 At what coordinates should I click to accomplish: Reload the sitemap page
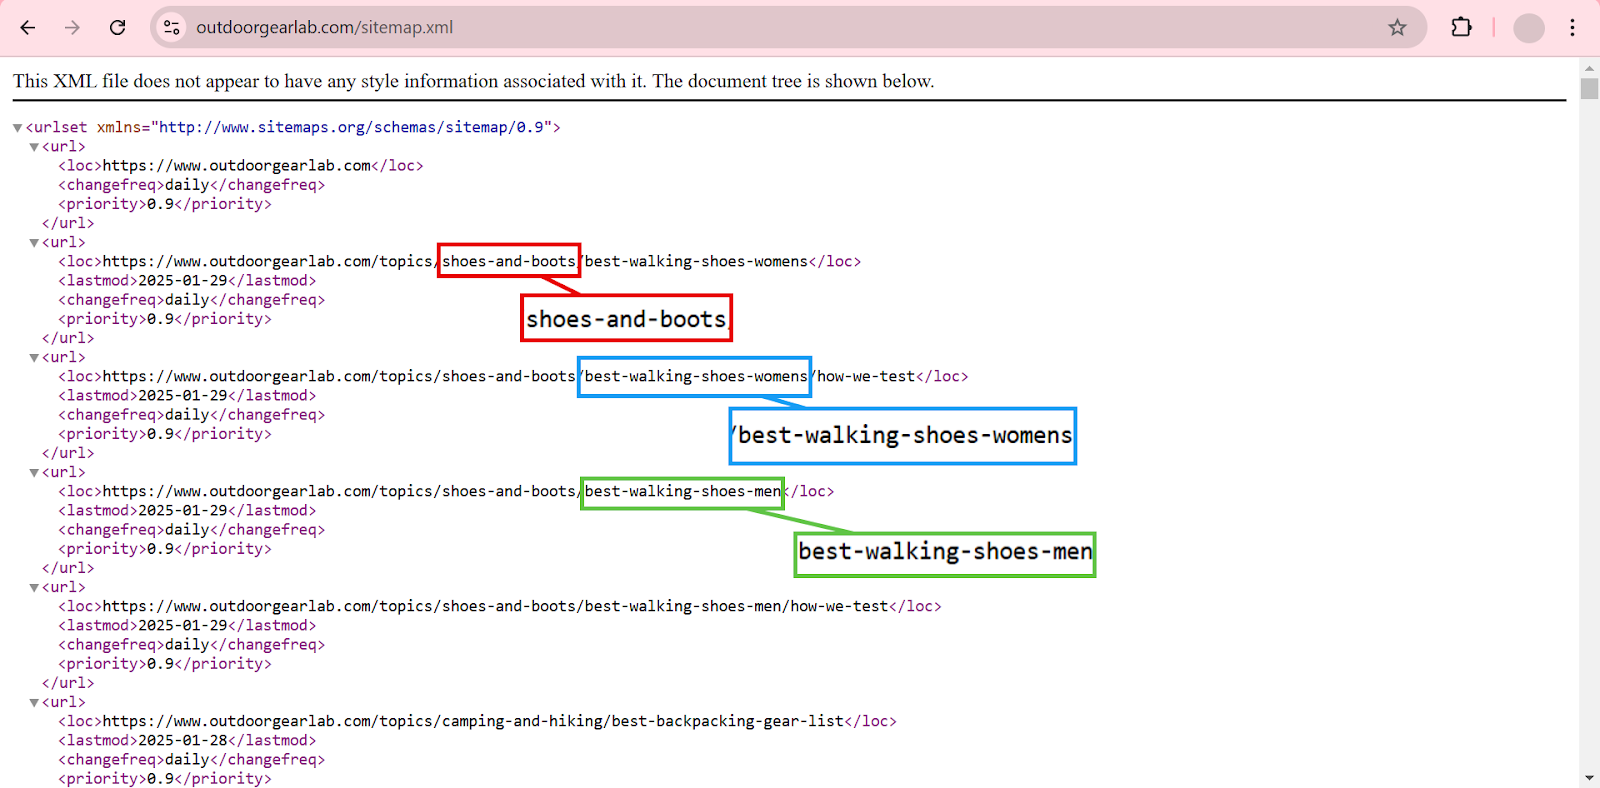(x=117, y=28)
